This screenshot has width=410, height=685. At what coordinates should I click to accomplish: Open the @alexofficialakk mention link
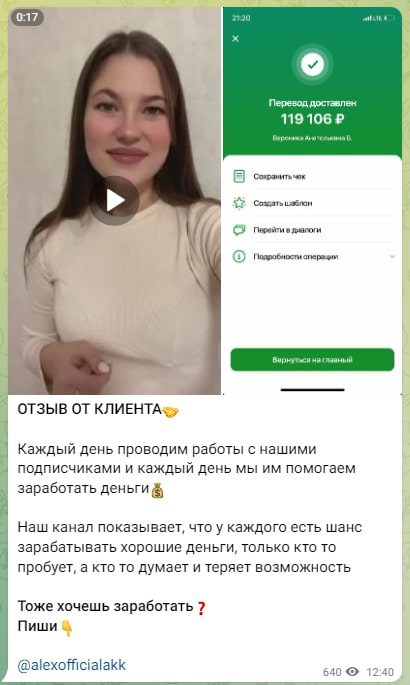coord(72,665)
